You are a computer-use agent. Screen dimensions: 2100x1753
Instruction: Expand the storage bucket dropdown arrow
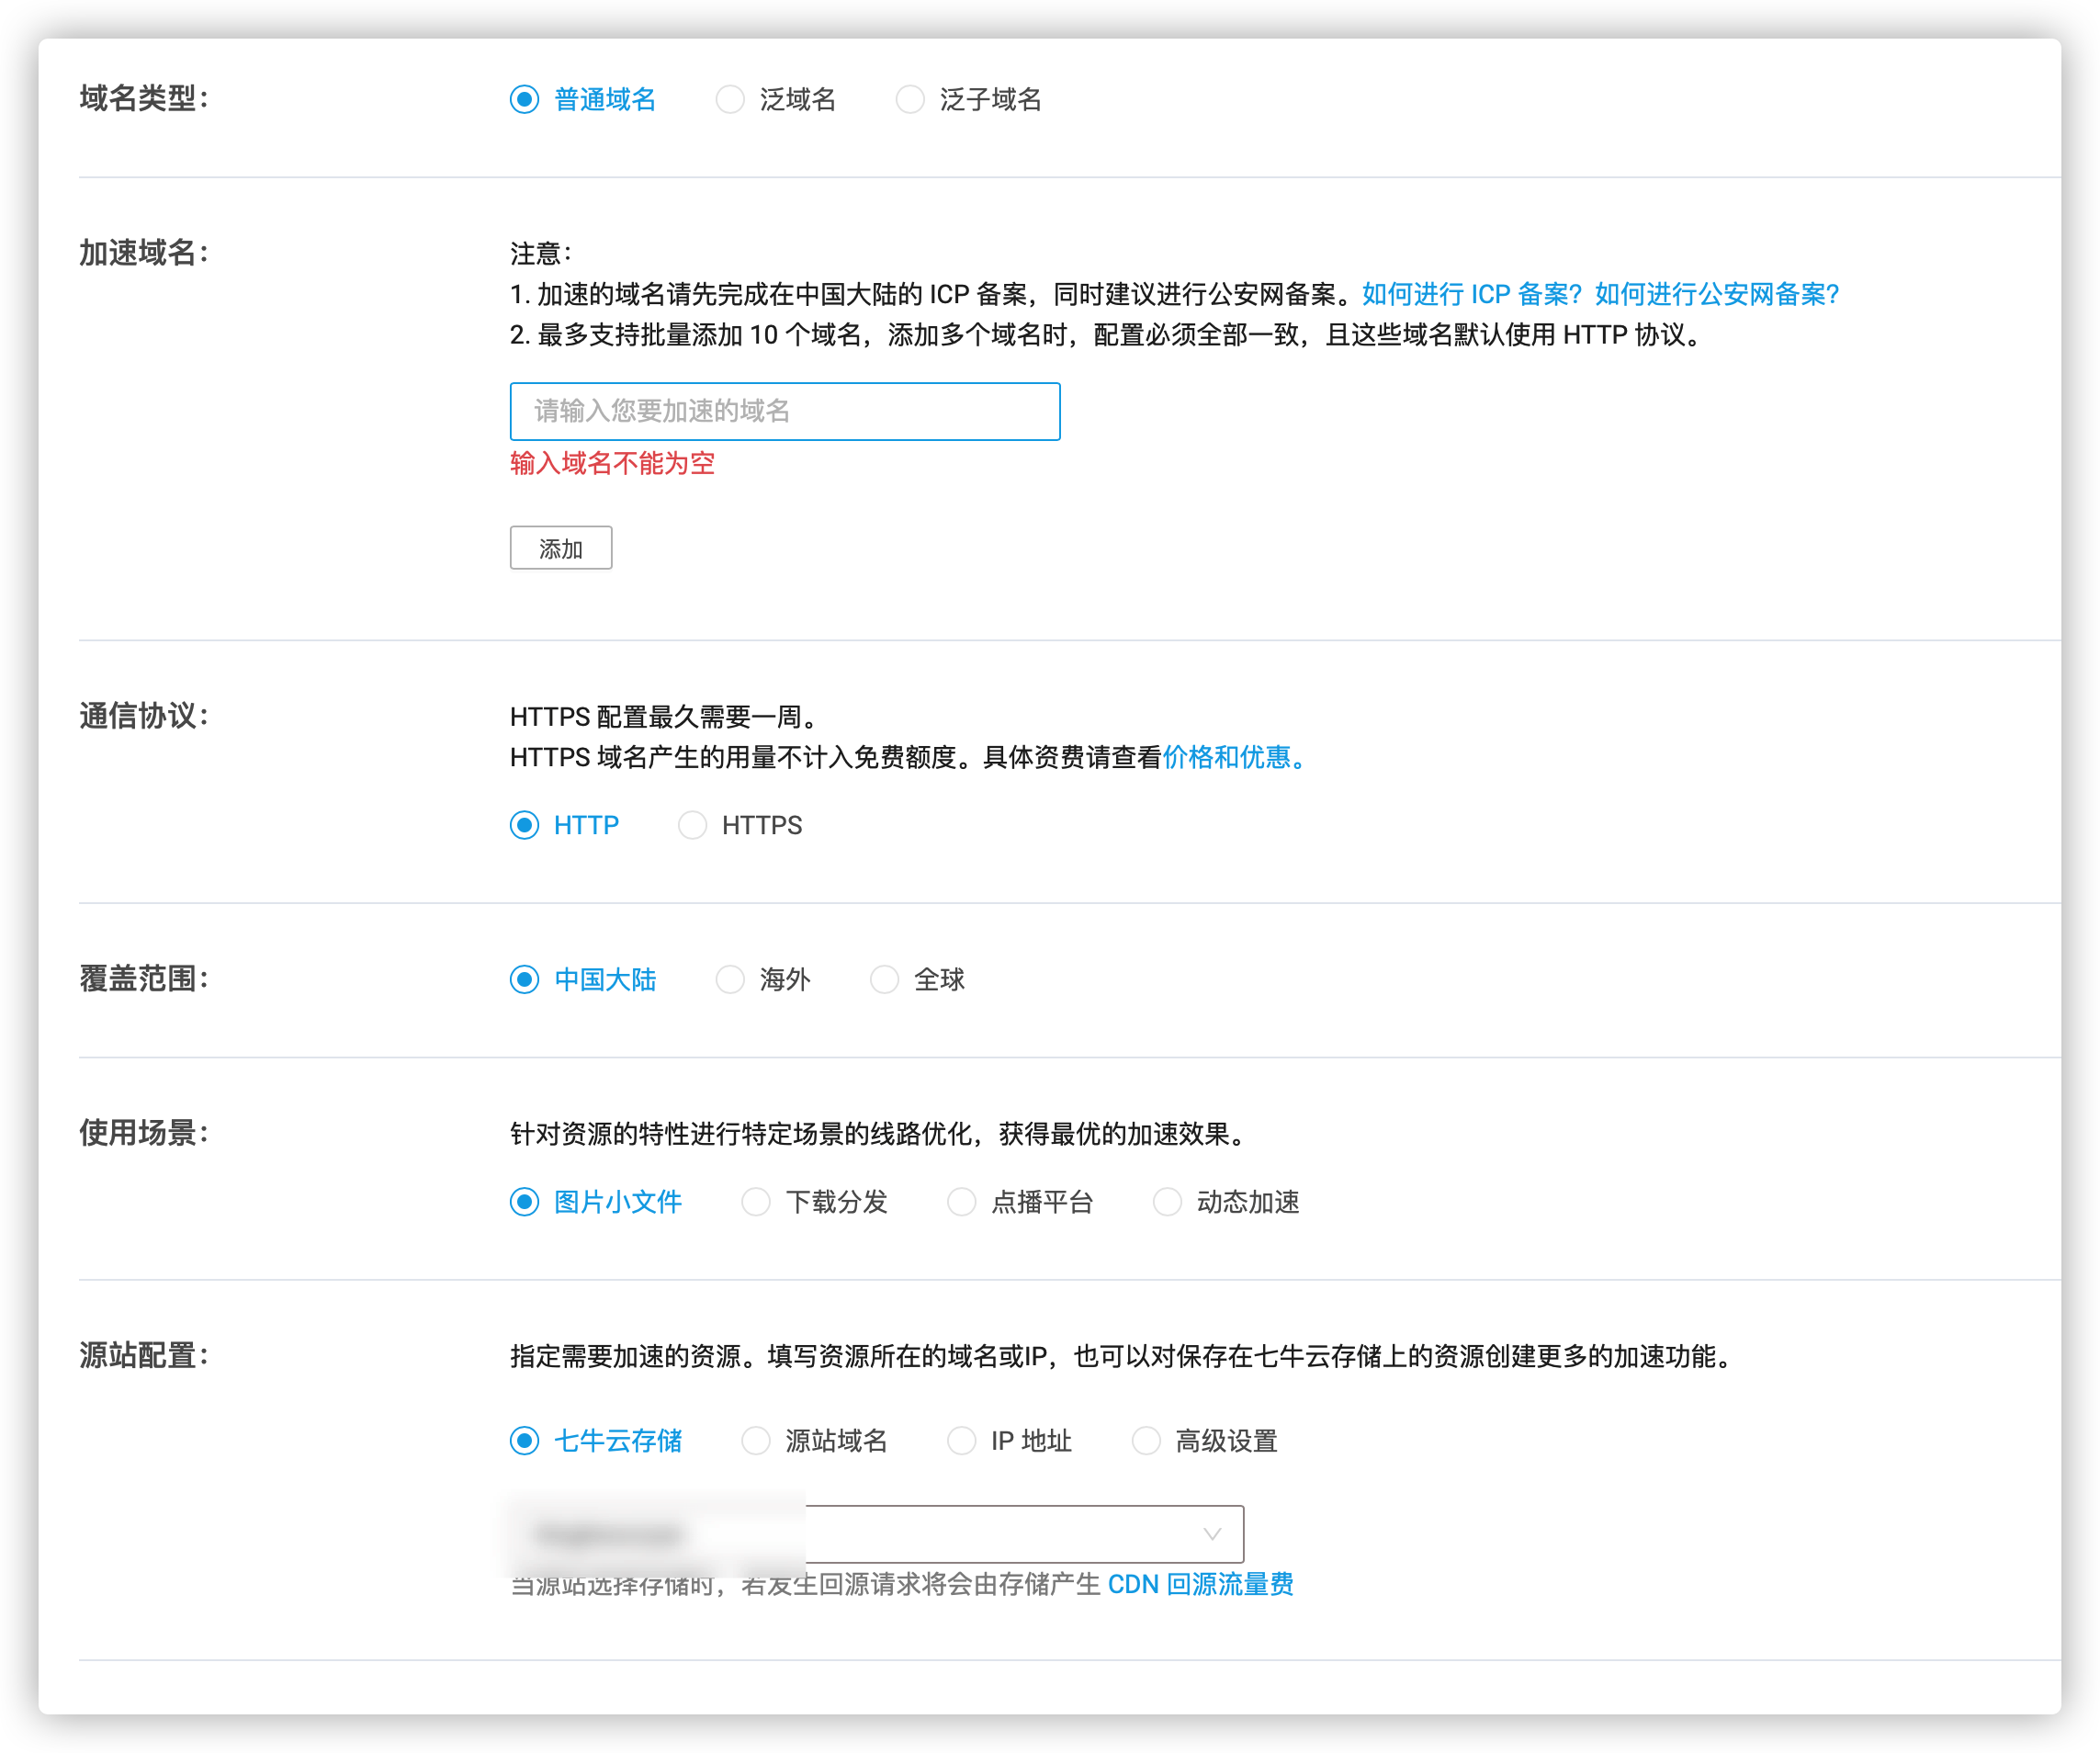coord(1212,1534)
